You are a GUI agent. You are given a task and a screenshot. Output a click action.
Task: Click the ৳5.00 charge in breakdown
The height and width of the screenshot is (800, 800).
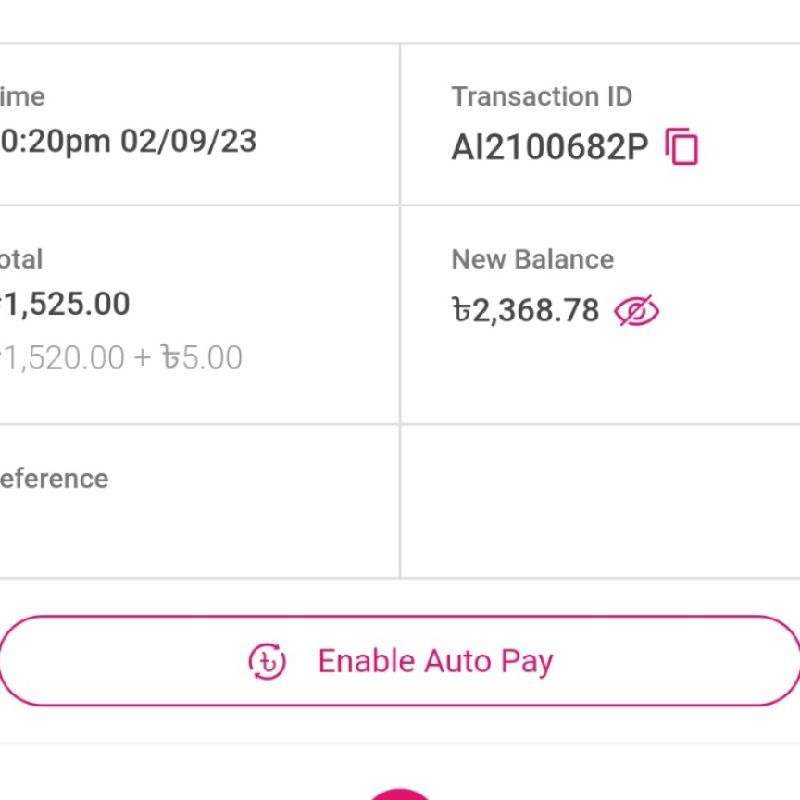pyautogui.click(x=203, y=358)
